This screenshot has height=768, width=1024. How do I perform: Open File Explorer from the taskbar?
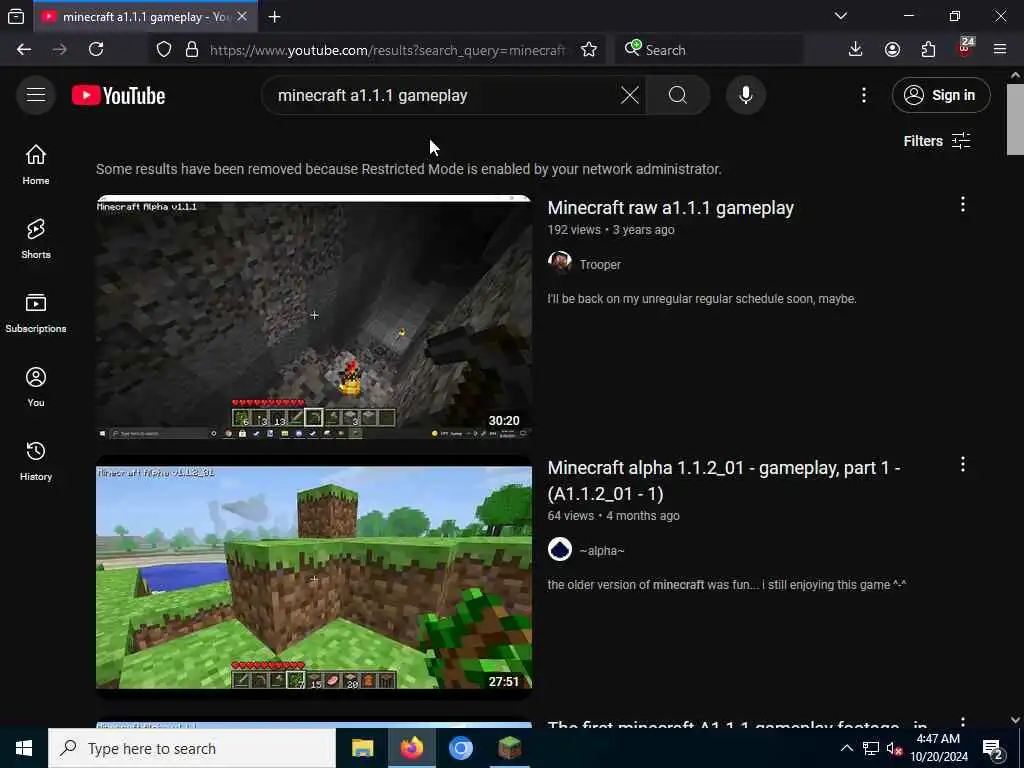tap(362, 748)
